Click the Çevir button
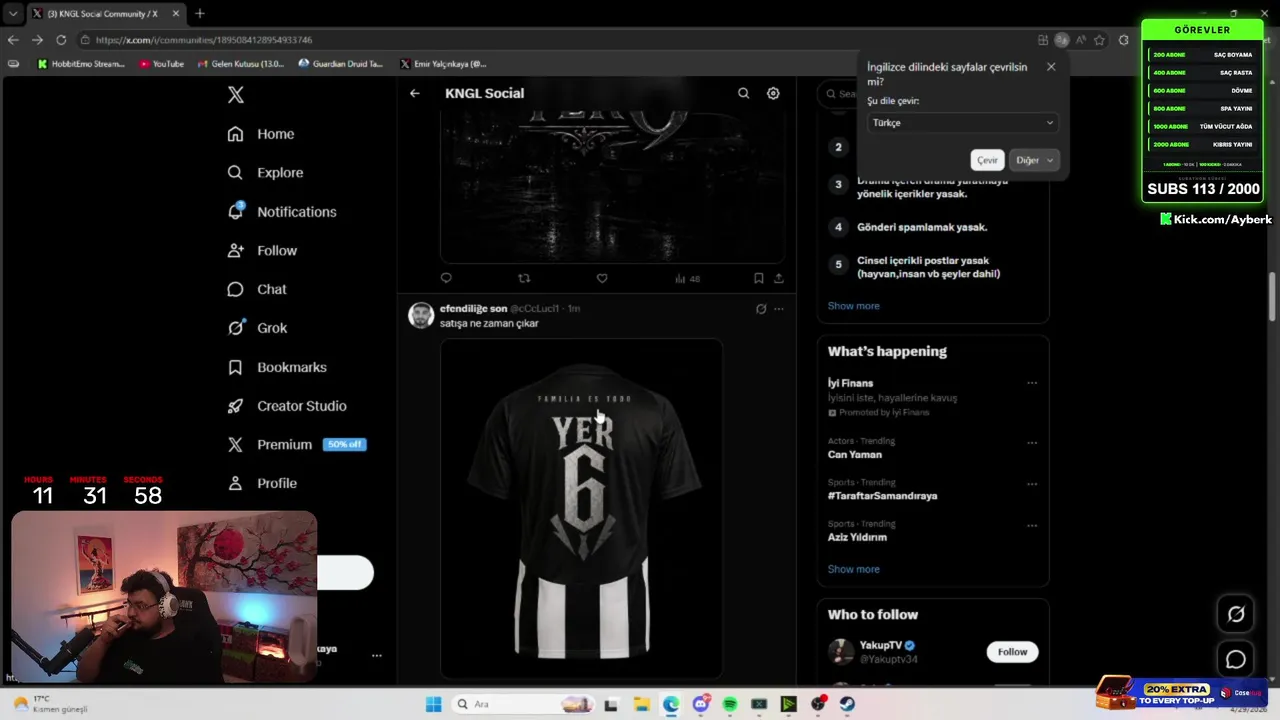The height and width of the screenshot is (720, 1280). coord(987,160)
